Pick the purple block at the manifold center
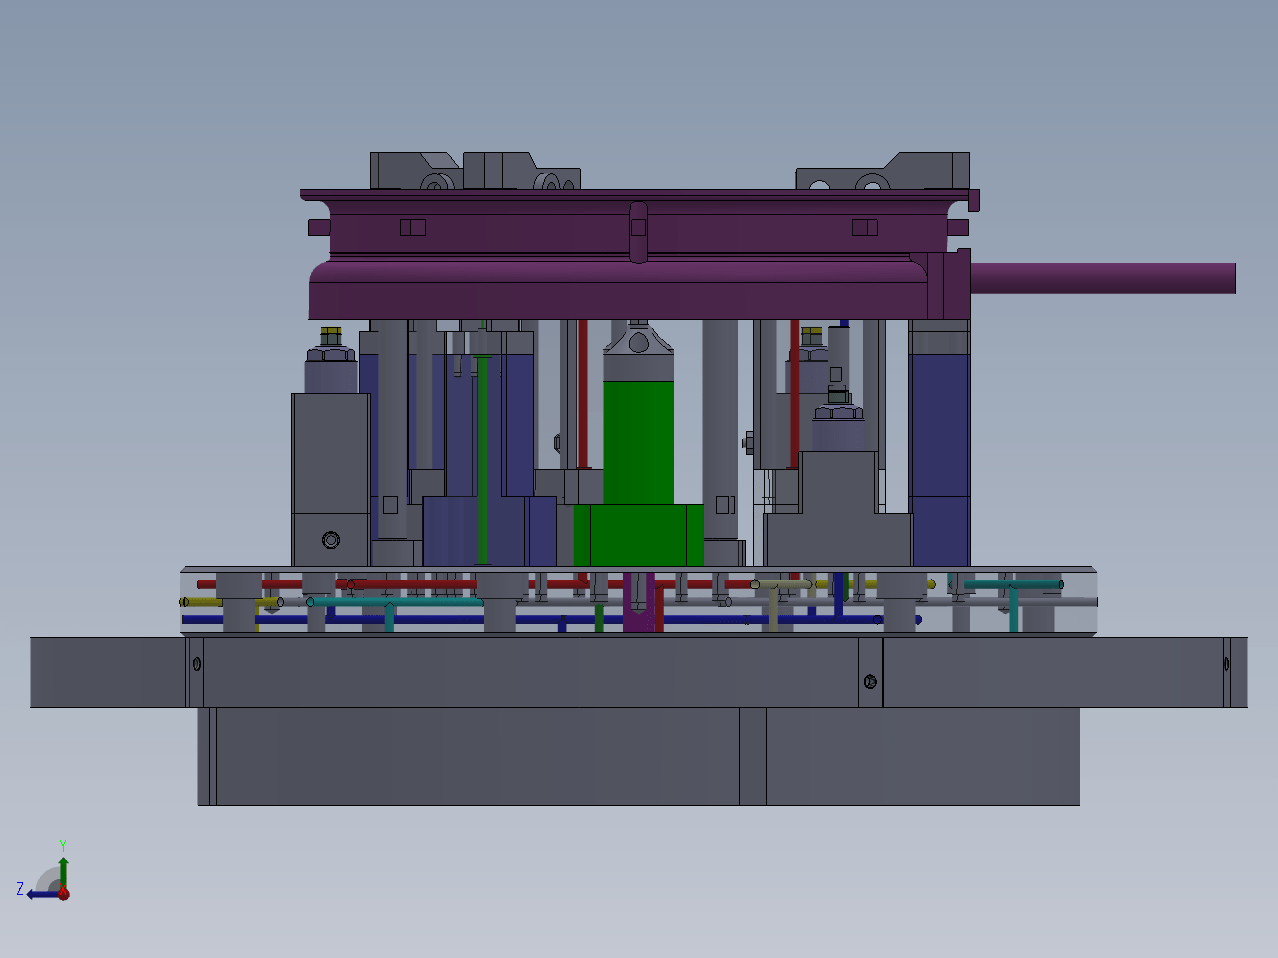The image size is (1278, 958). tap(638, 603)
